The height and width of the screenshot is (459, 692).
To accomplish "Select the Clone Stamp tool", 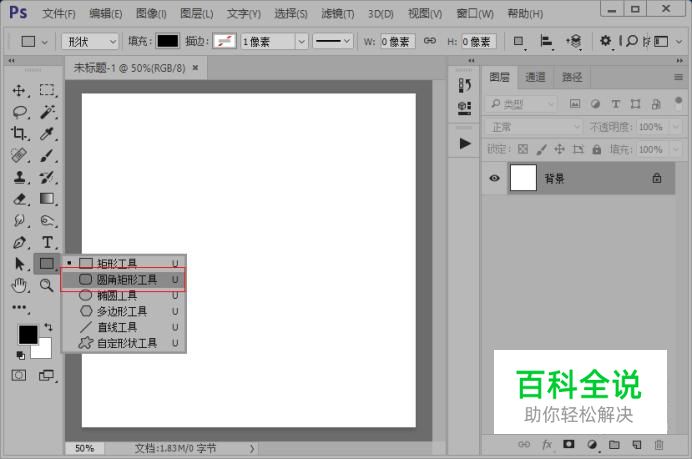I will point(19,177).
